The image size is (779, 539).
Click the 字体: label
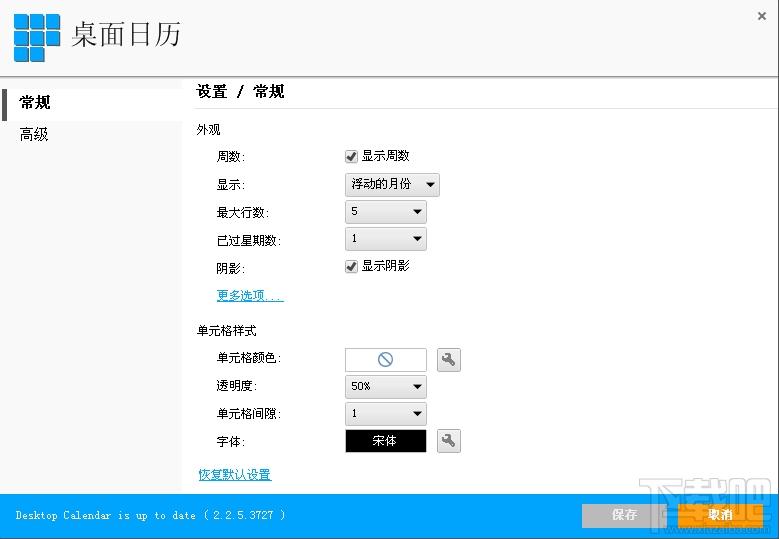tap(231, 442)
